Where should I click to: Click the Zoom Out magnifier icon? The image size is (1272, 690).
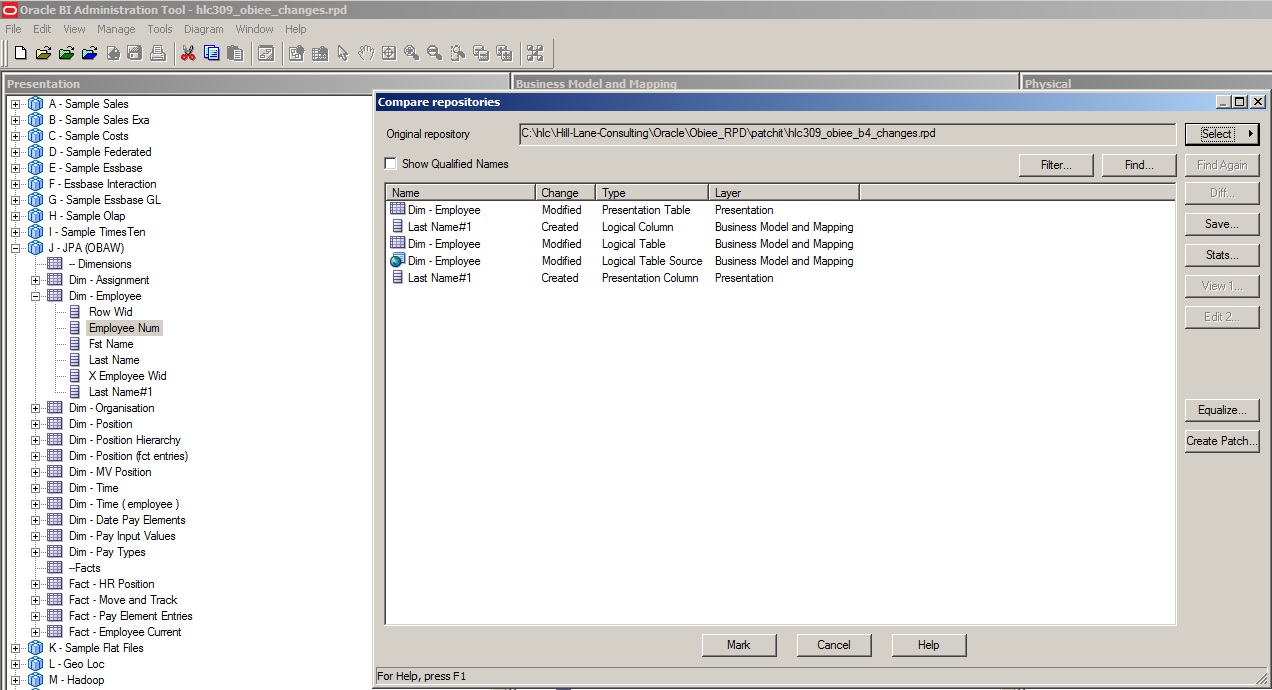tap(434, 53)
